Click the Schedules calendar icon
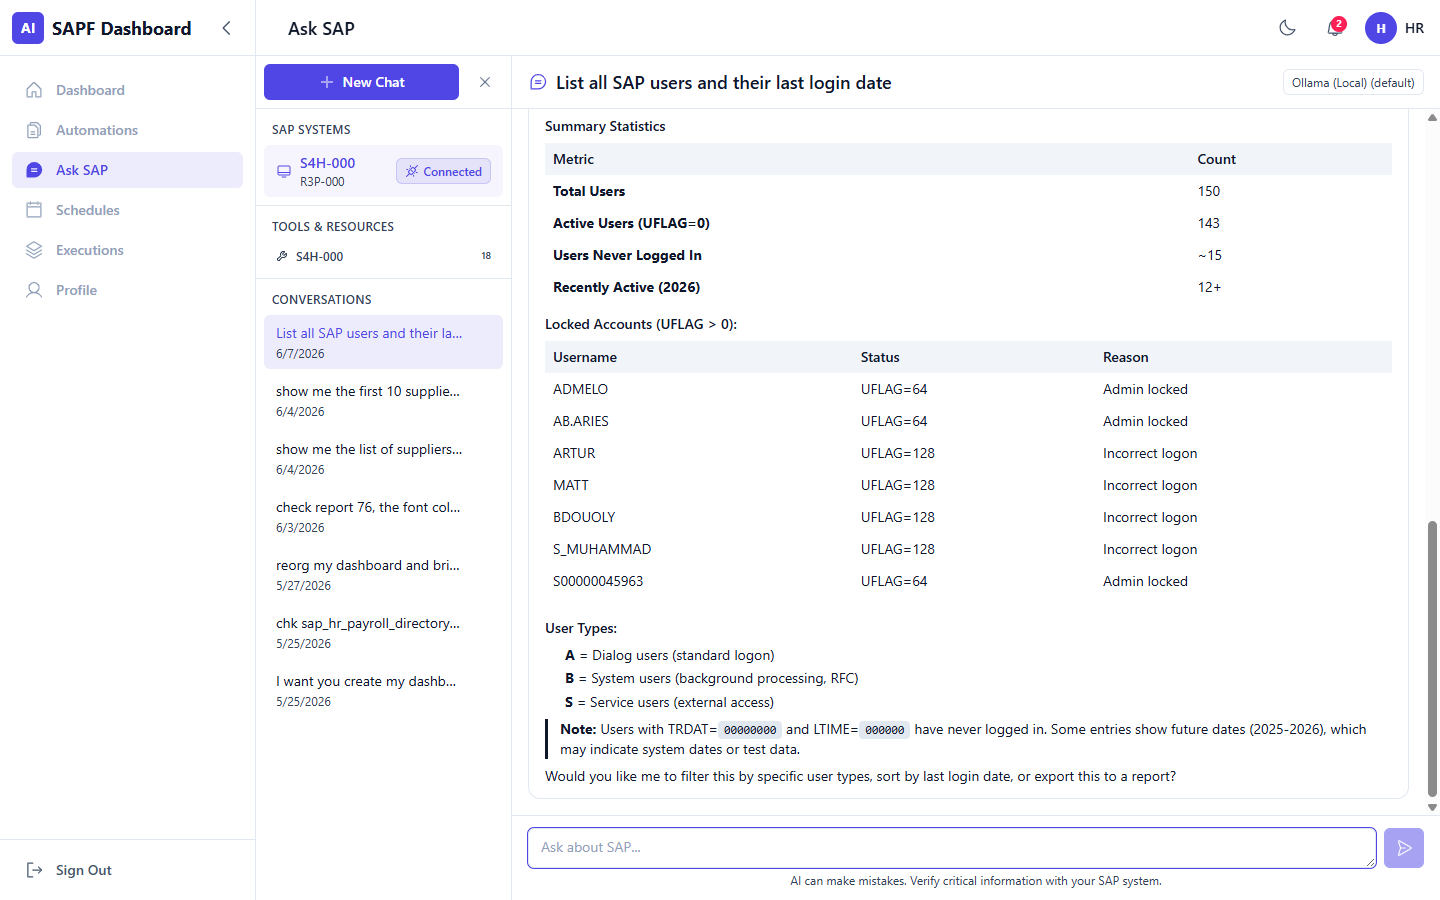 tap(34, 210)
